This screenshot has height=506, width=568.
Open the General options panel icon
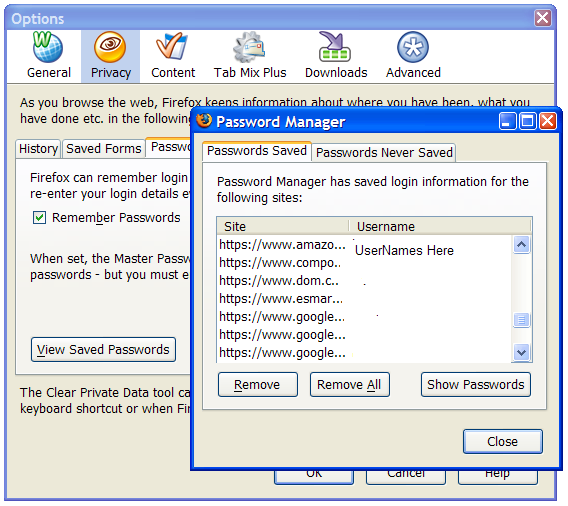click(47, 47)
